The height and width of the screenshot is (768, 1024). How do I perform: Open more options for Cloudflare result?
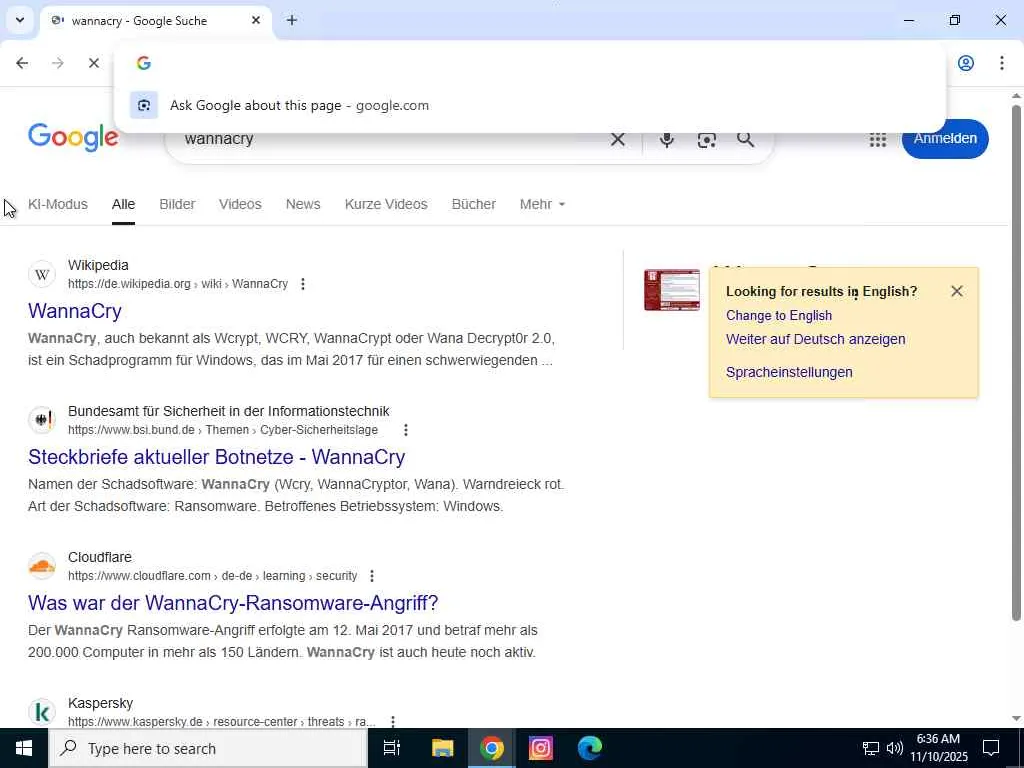click(372, 576)
